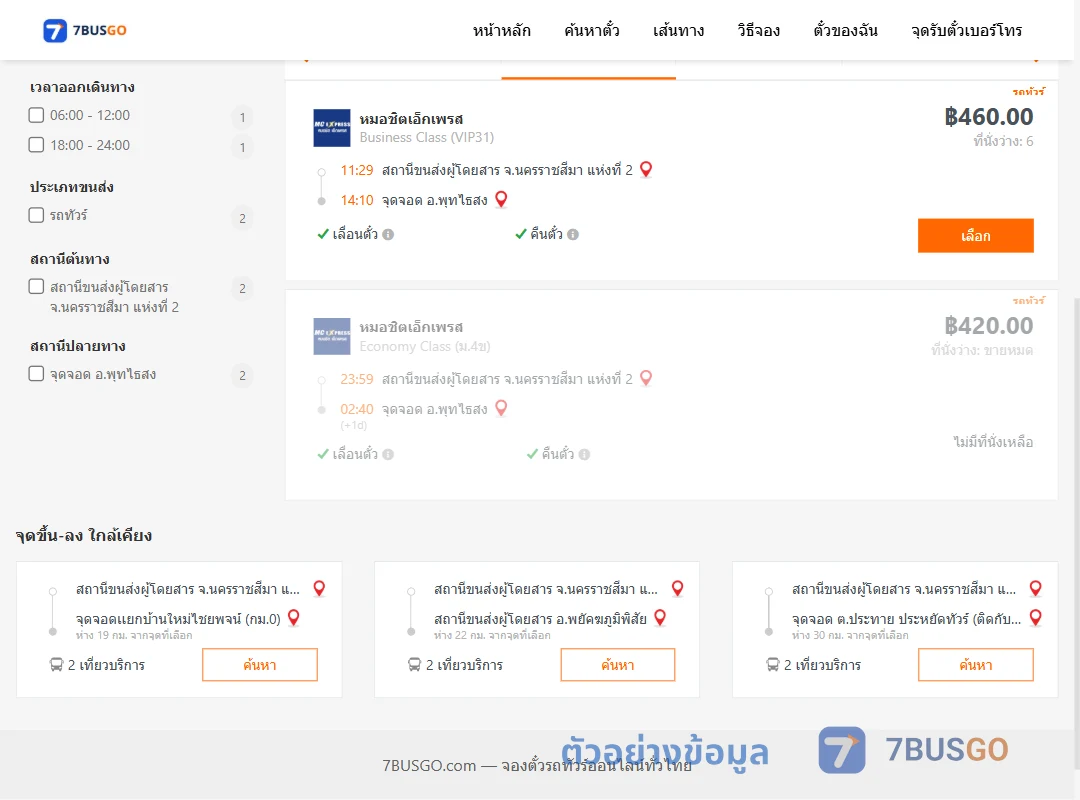Open the 7BUSGO logo in header

(85, 30)
